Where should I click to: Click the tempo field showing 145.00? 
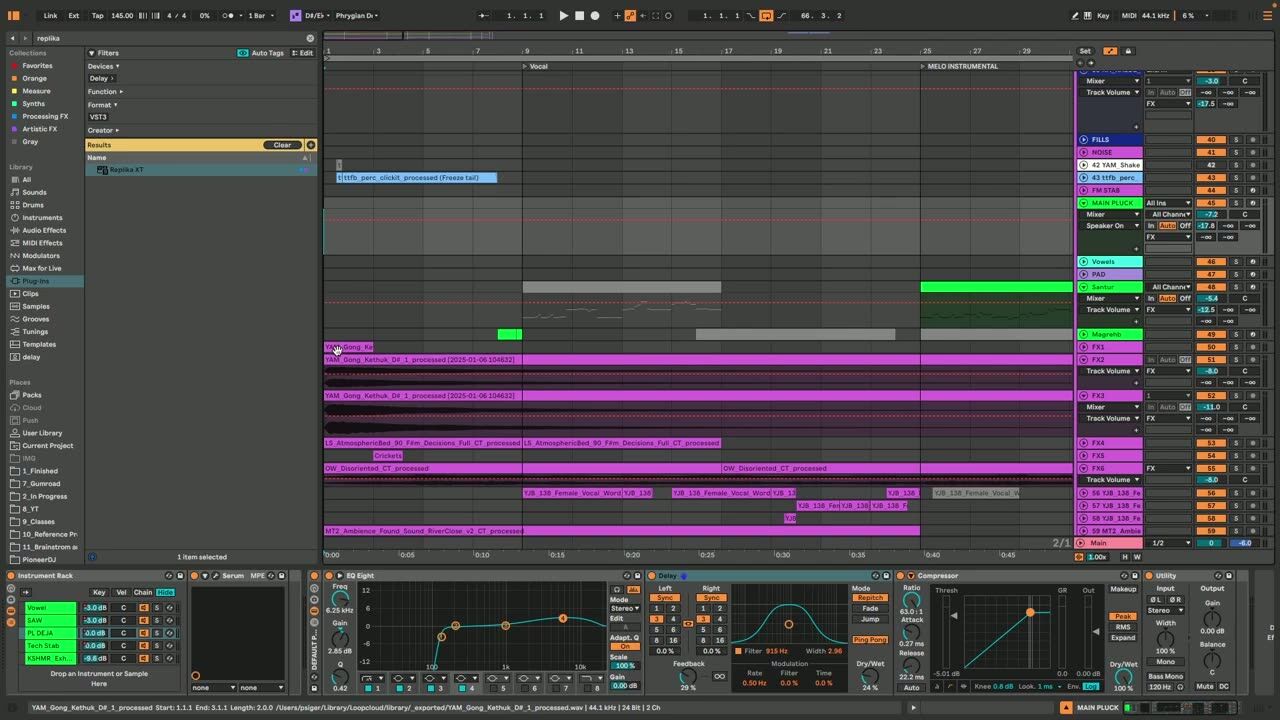122,16
